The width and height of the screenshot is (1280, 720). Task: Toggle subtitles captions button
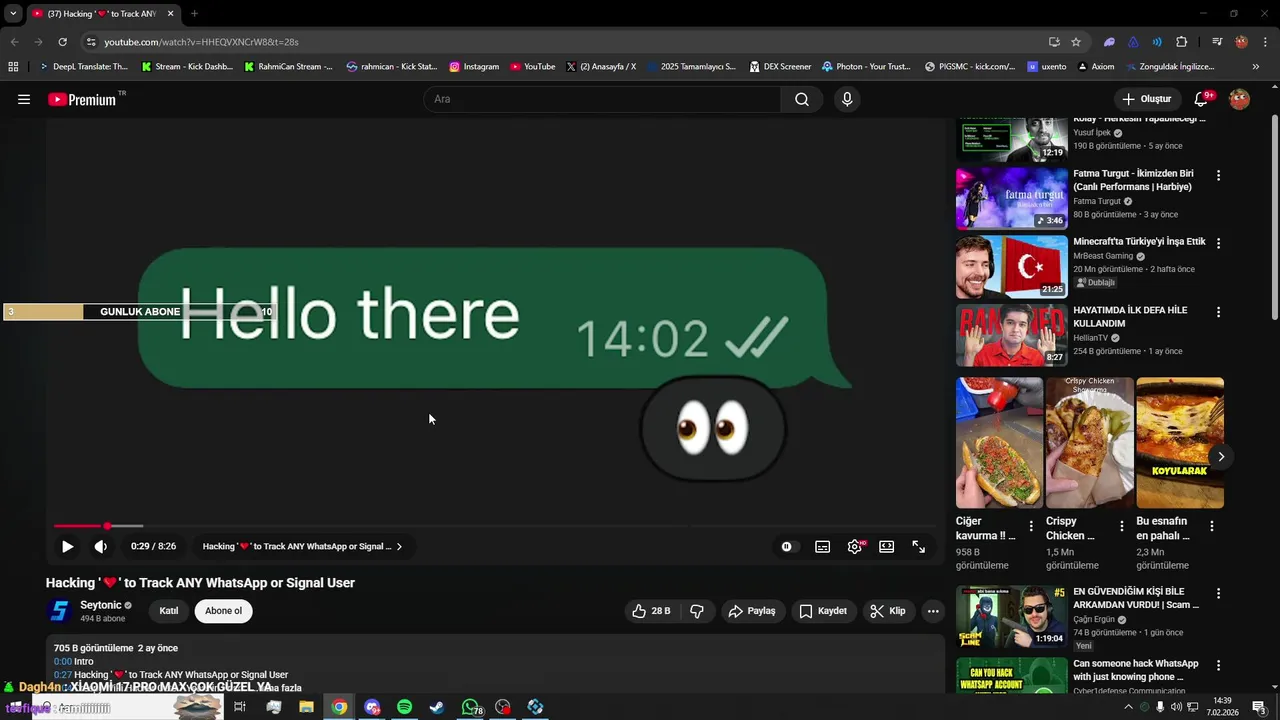[x=822, y=546]
